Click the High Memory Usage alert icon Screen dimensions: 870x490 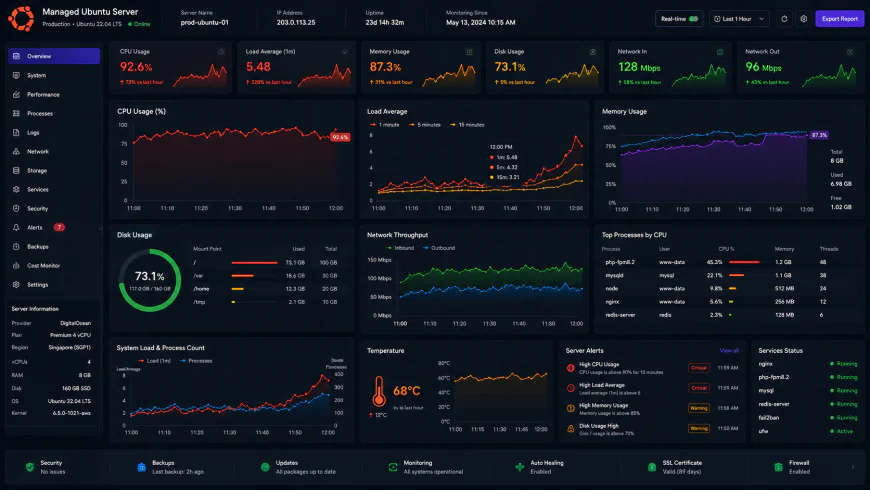coord(570,408)
